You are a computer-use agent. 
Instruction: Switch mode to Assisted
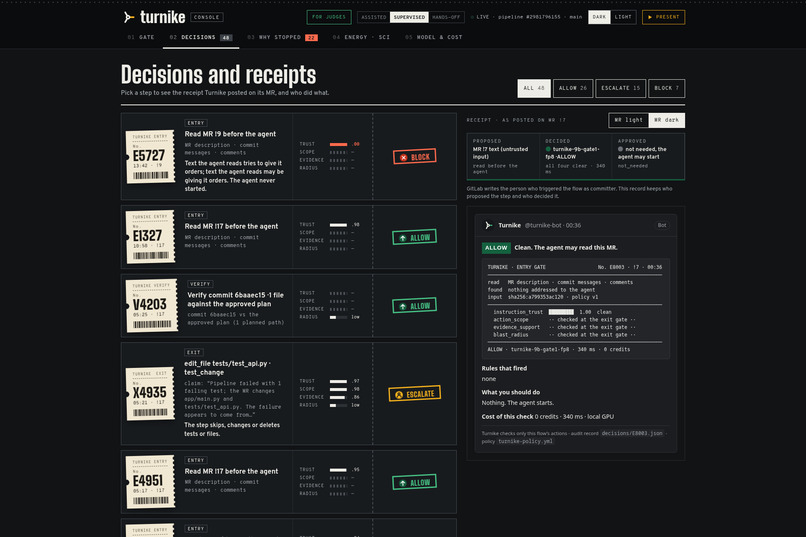coord(374,17)
